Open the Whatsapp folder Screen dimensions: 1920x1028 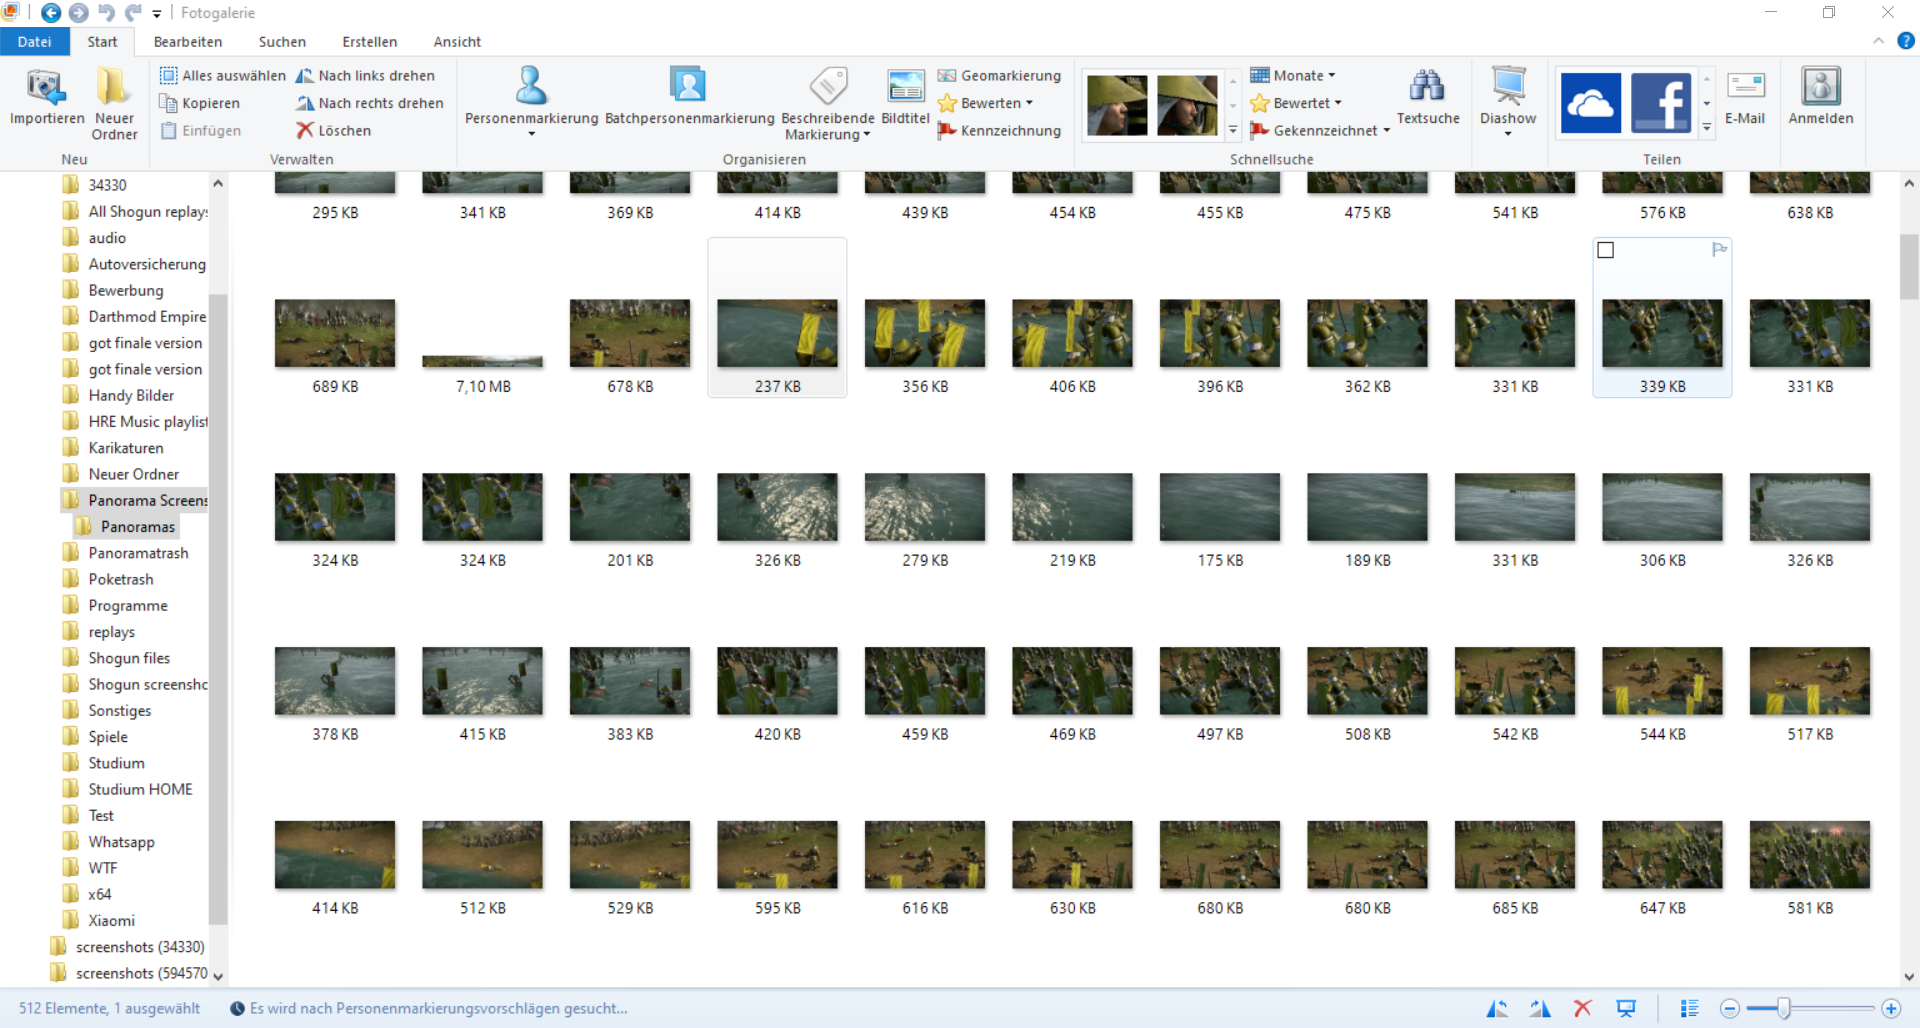121,842
